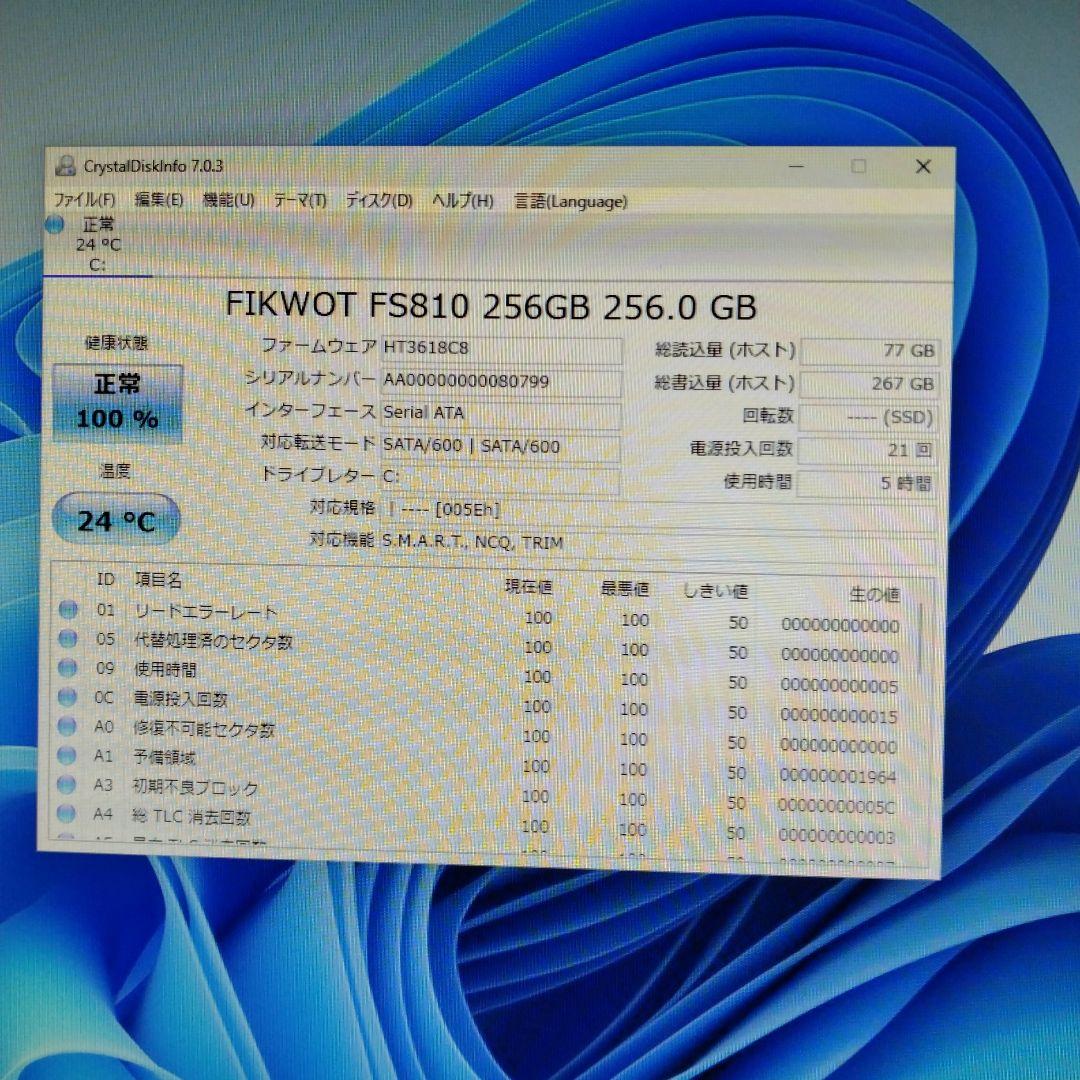The height and width of the screenshot is (1080, 1080).
Task: Open the 編集(E) menu
Action: click(160, 200)
